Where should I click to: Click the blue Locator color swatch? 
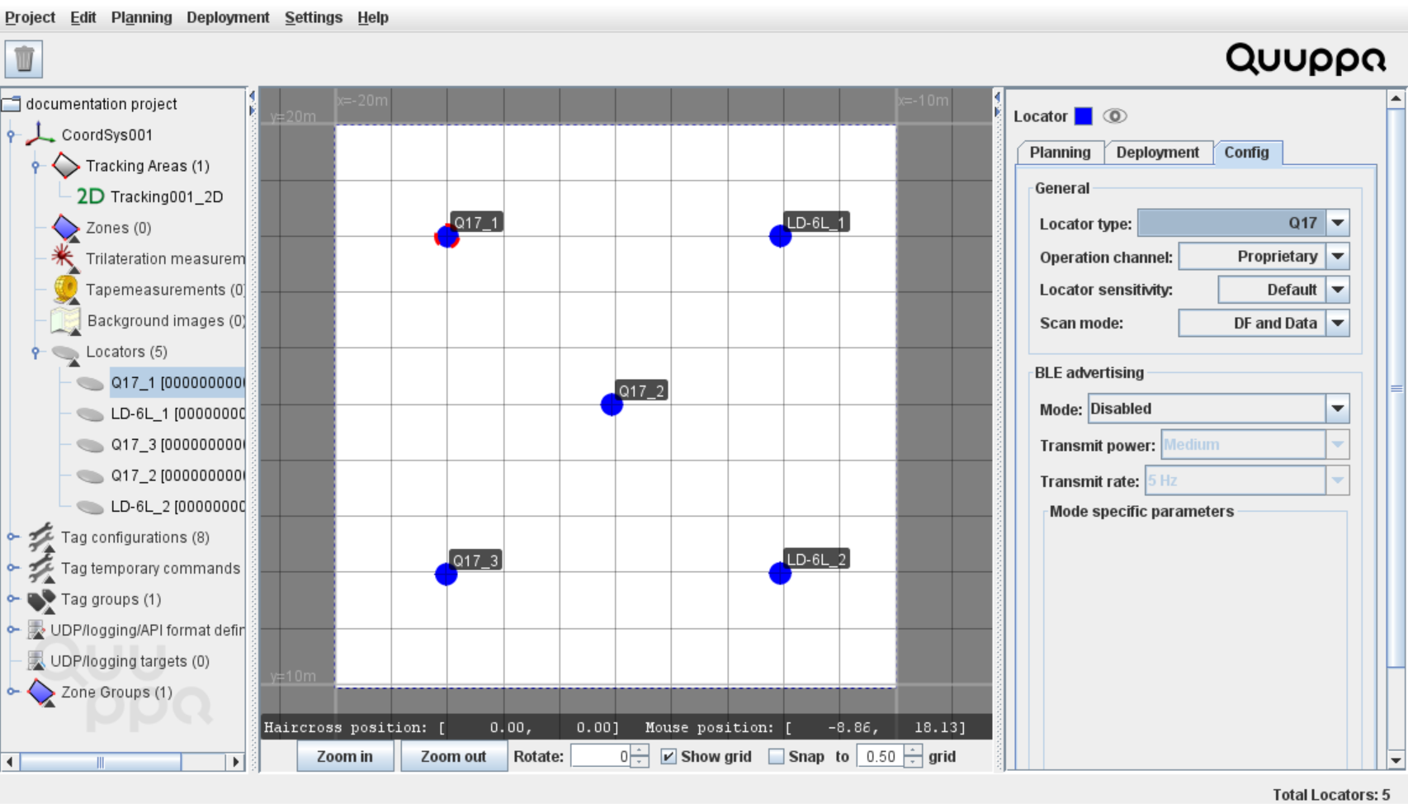click(x=1083, y=116)
